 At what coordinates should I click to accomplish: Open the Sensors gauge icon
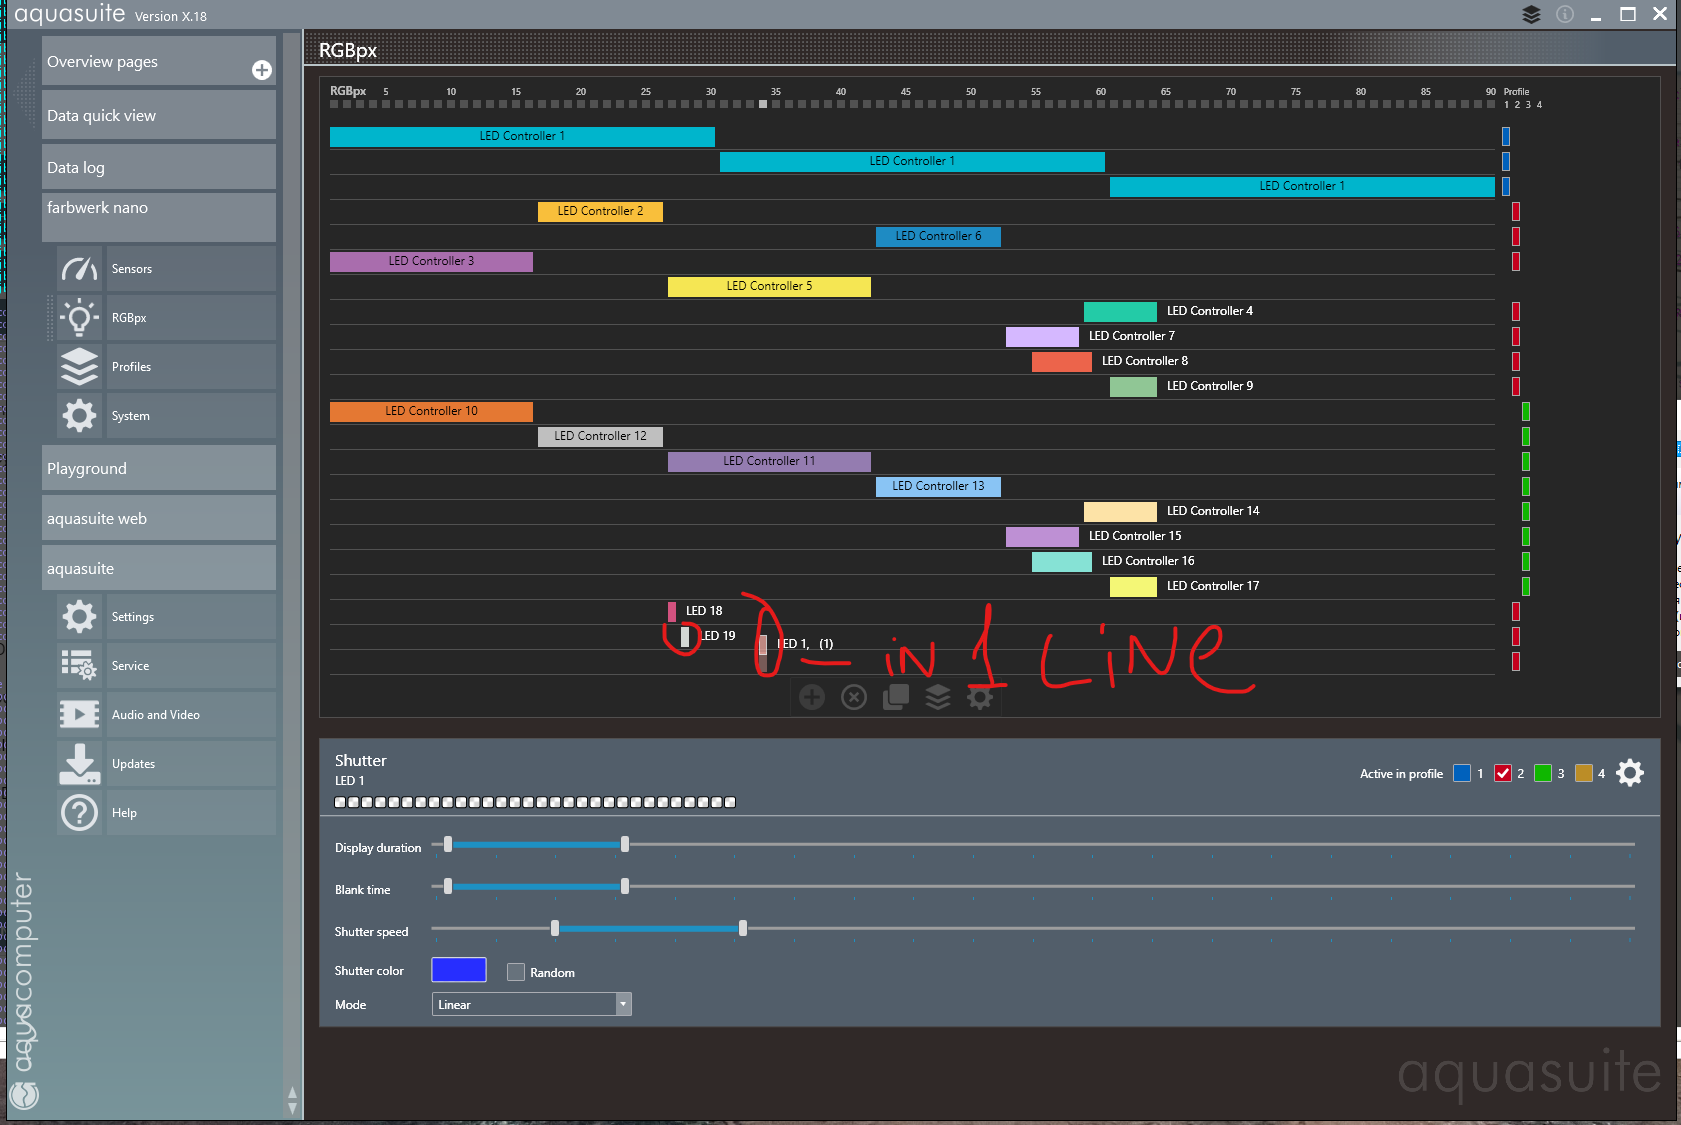(80, 269)
